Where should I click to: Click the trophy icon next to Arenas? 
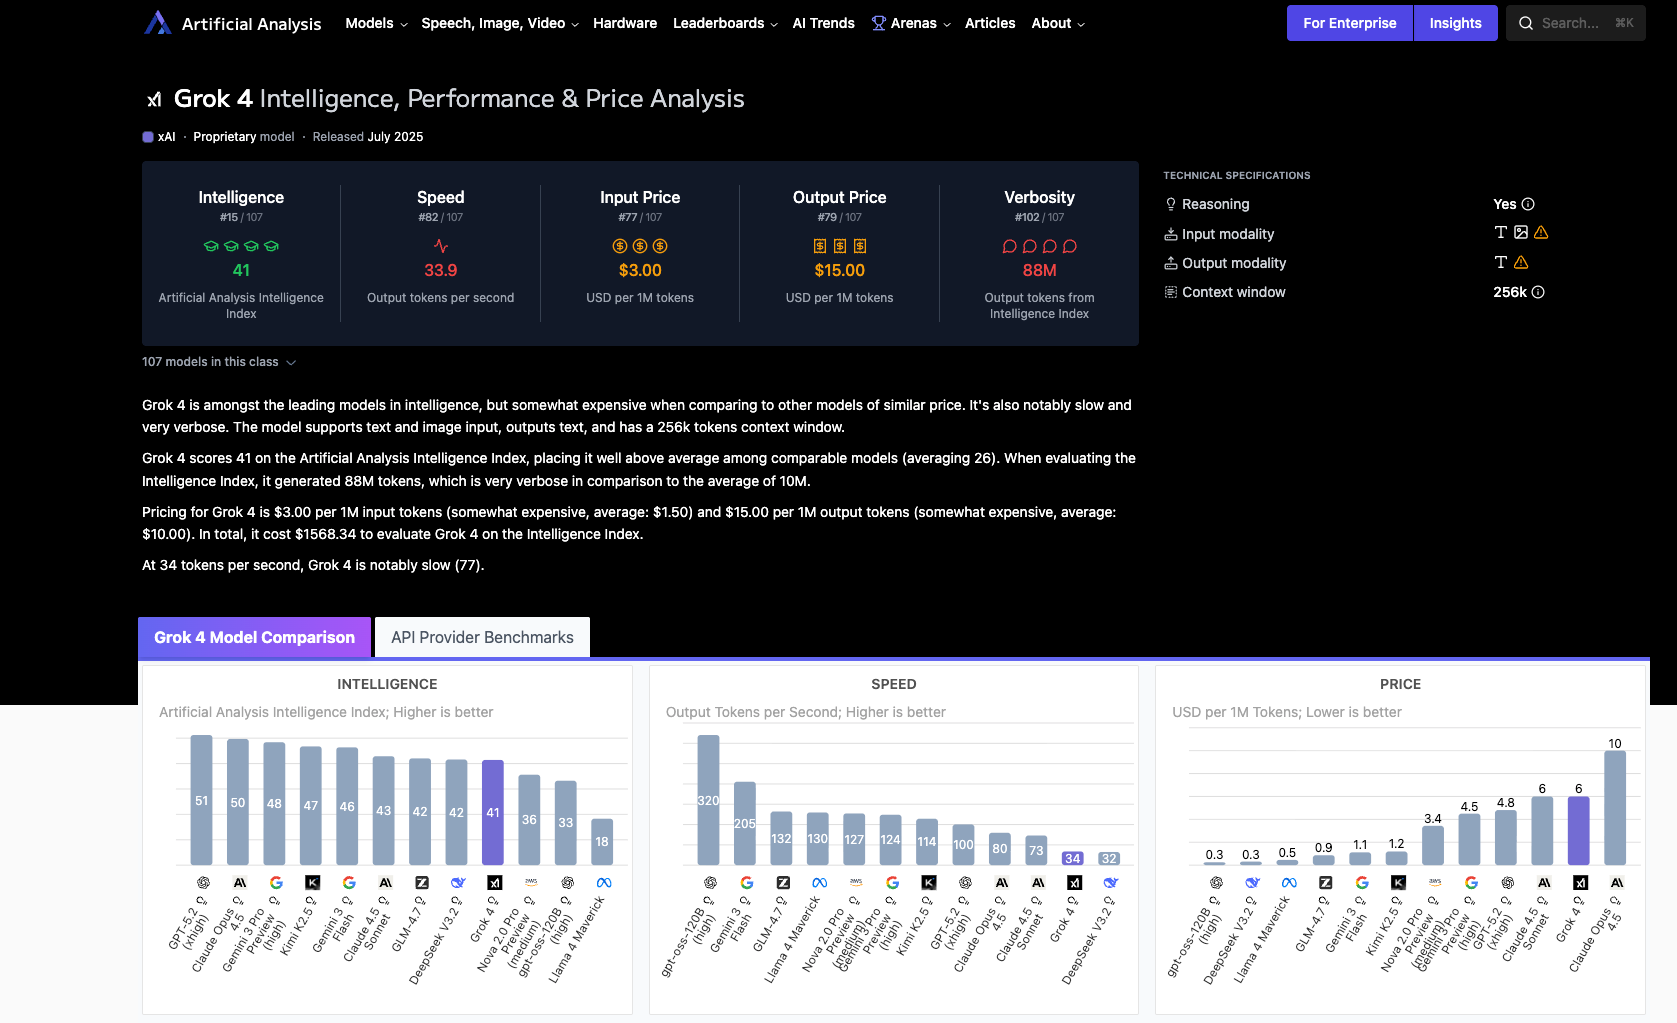878,23
